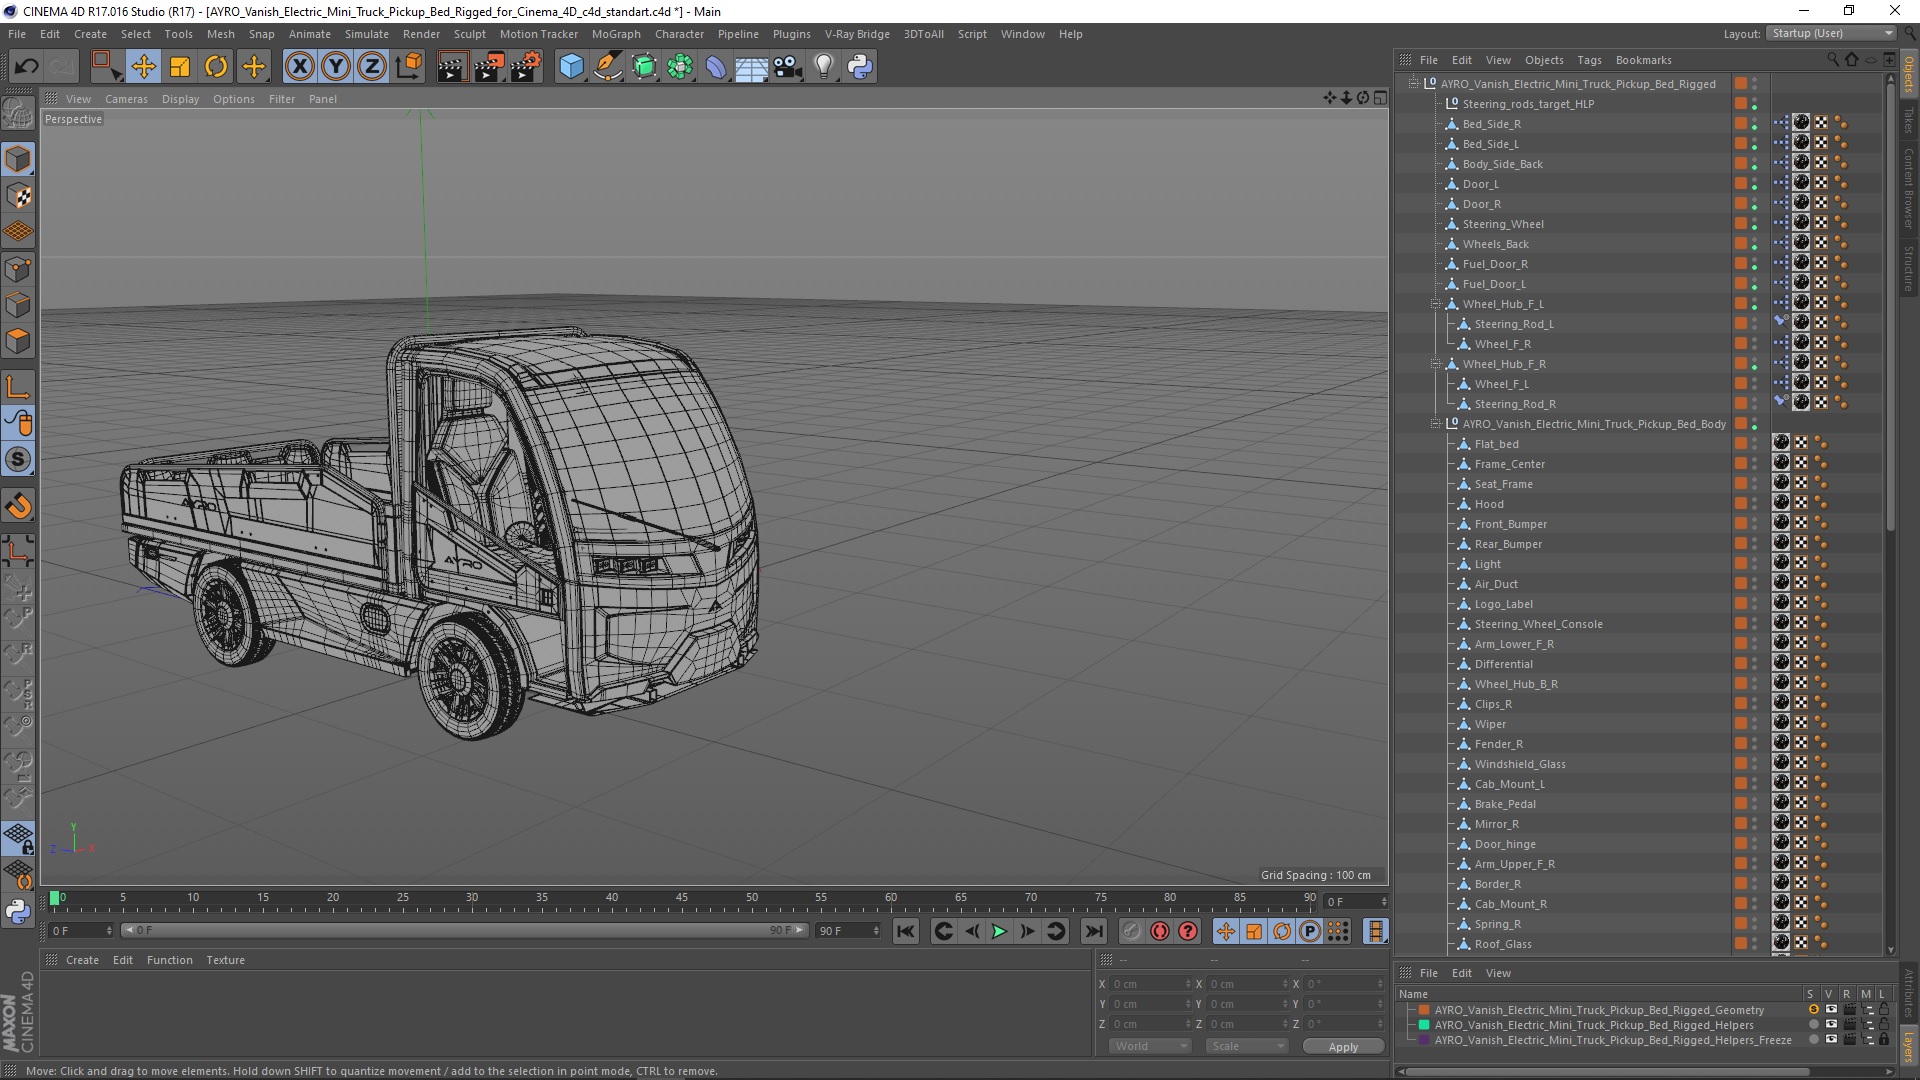Click the Coordinate System icon
The image size is (1920, 1080).
[x=408, y=67]
